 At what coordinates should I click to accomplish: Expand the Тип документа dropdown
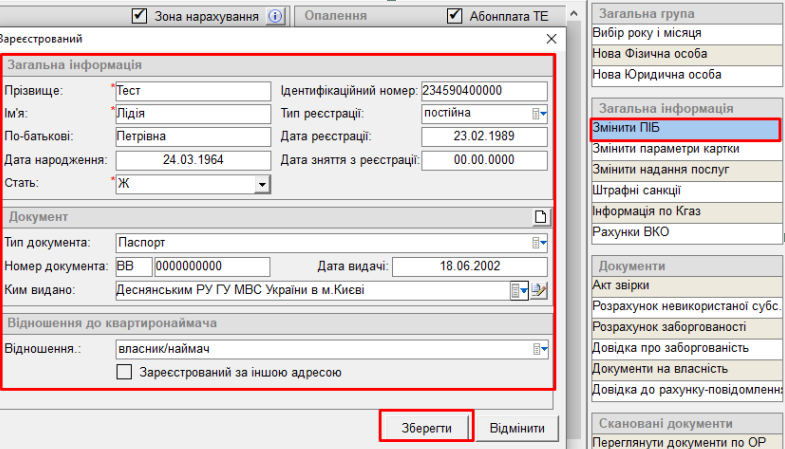tap(540, 242)
